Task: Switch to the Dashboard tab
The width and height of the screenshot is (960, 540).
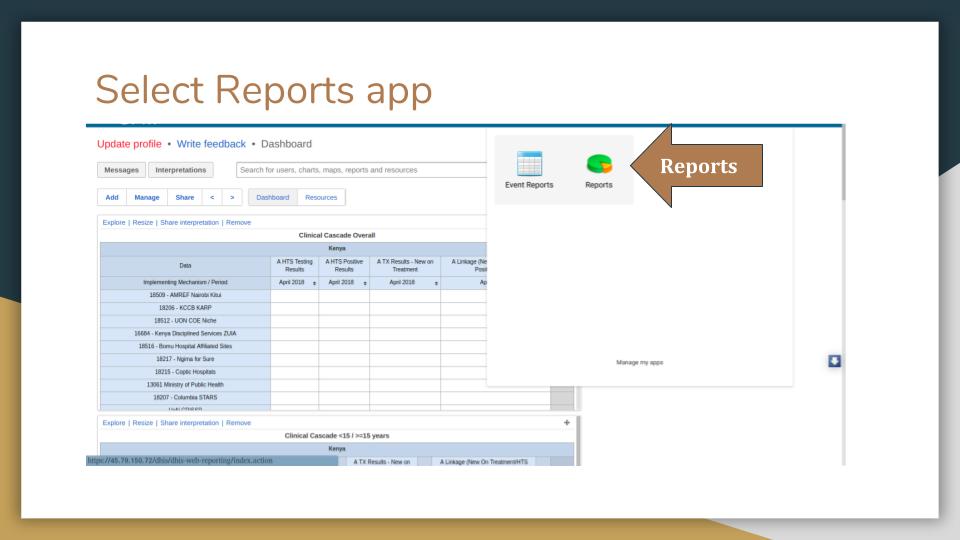Action: (272, 197)
